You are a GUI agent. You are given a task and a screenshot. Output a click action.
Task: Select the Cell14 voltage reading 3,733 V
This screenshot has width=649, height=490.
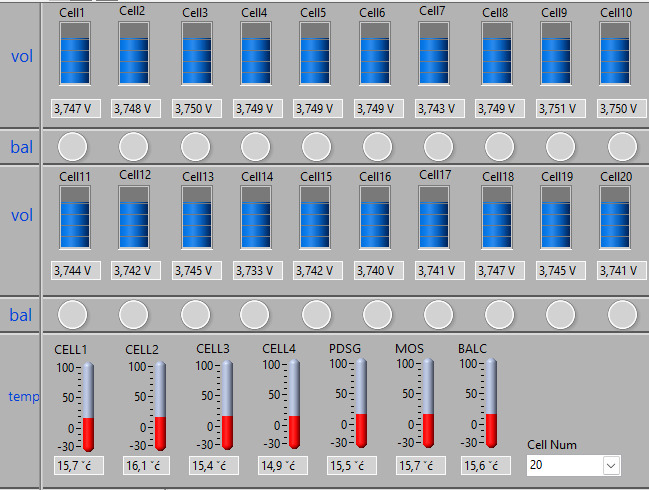(255, 271)
